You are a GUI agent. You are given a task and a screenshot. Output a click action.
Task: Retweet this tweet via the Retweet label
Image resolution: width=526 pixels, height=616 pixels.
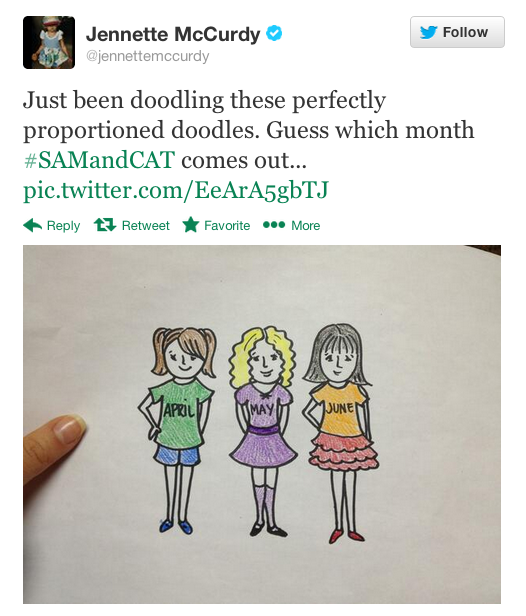tap(145, 226)
